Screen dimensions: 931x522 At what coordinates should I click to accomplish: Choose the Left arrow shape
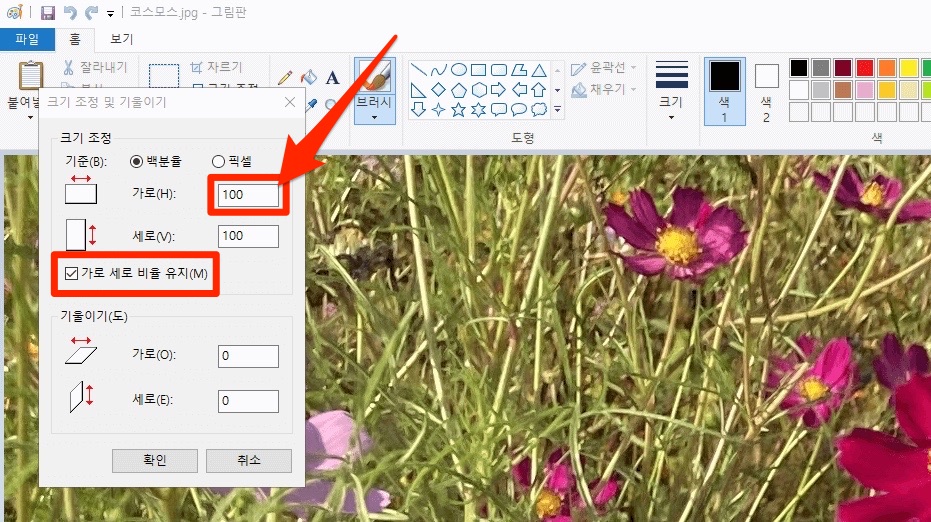pyautogui.click(x=519, y=90)
